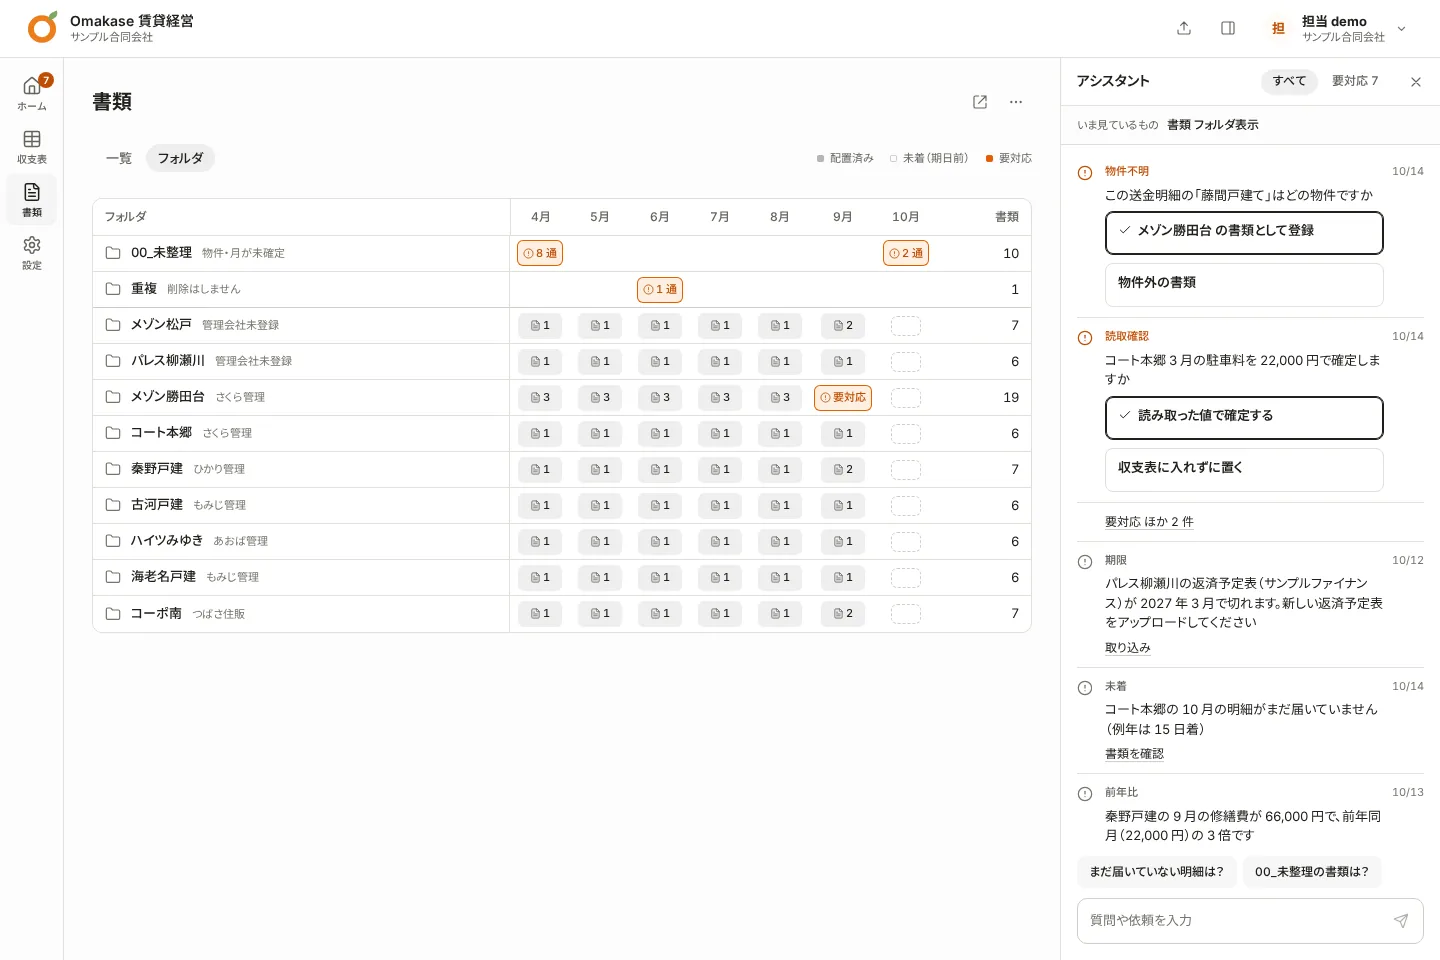Click empty October cell for メゾン松戸
1440x960 pixels.
[x=906, y=325]
